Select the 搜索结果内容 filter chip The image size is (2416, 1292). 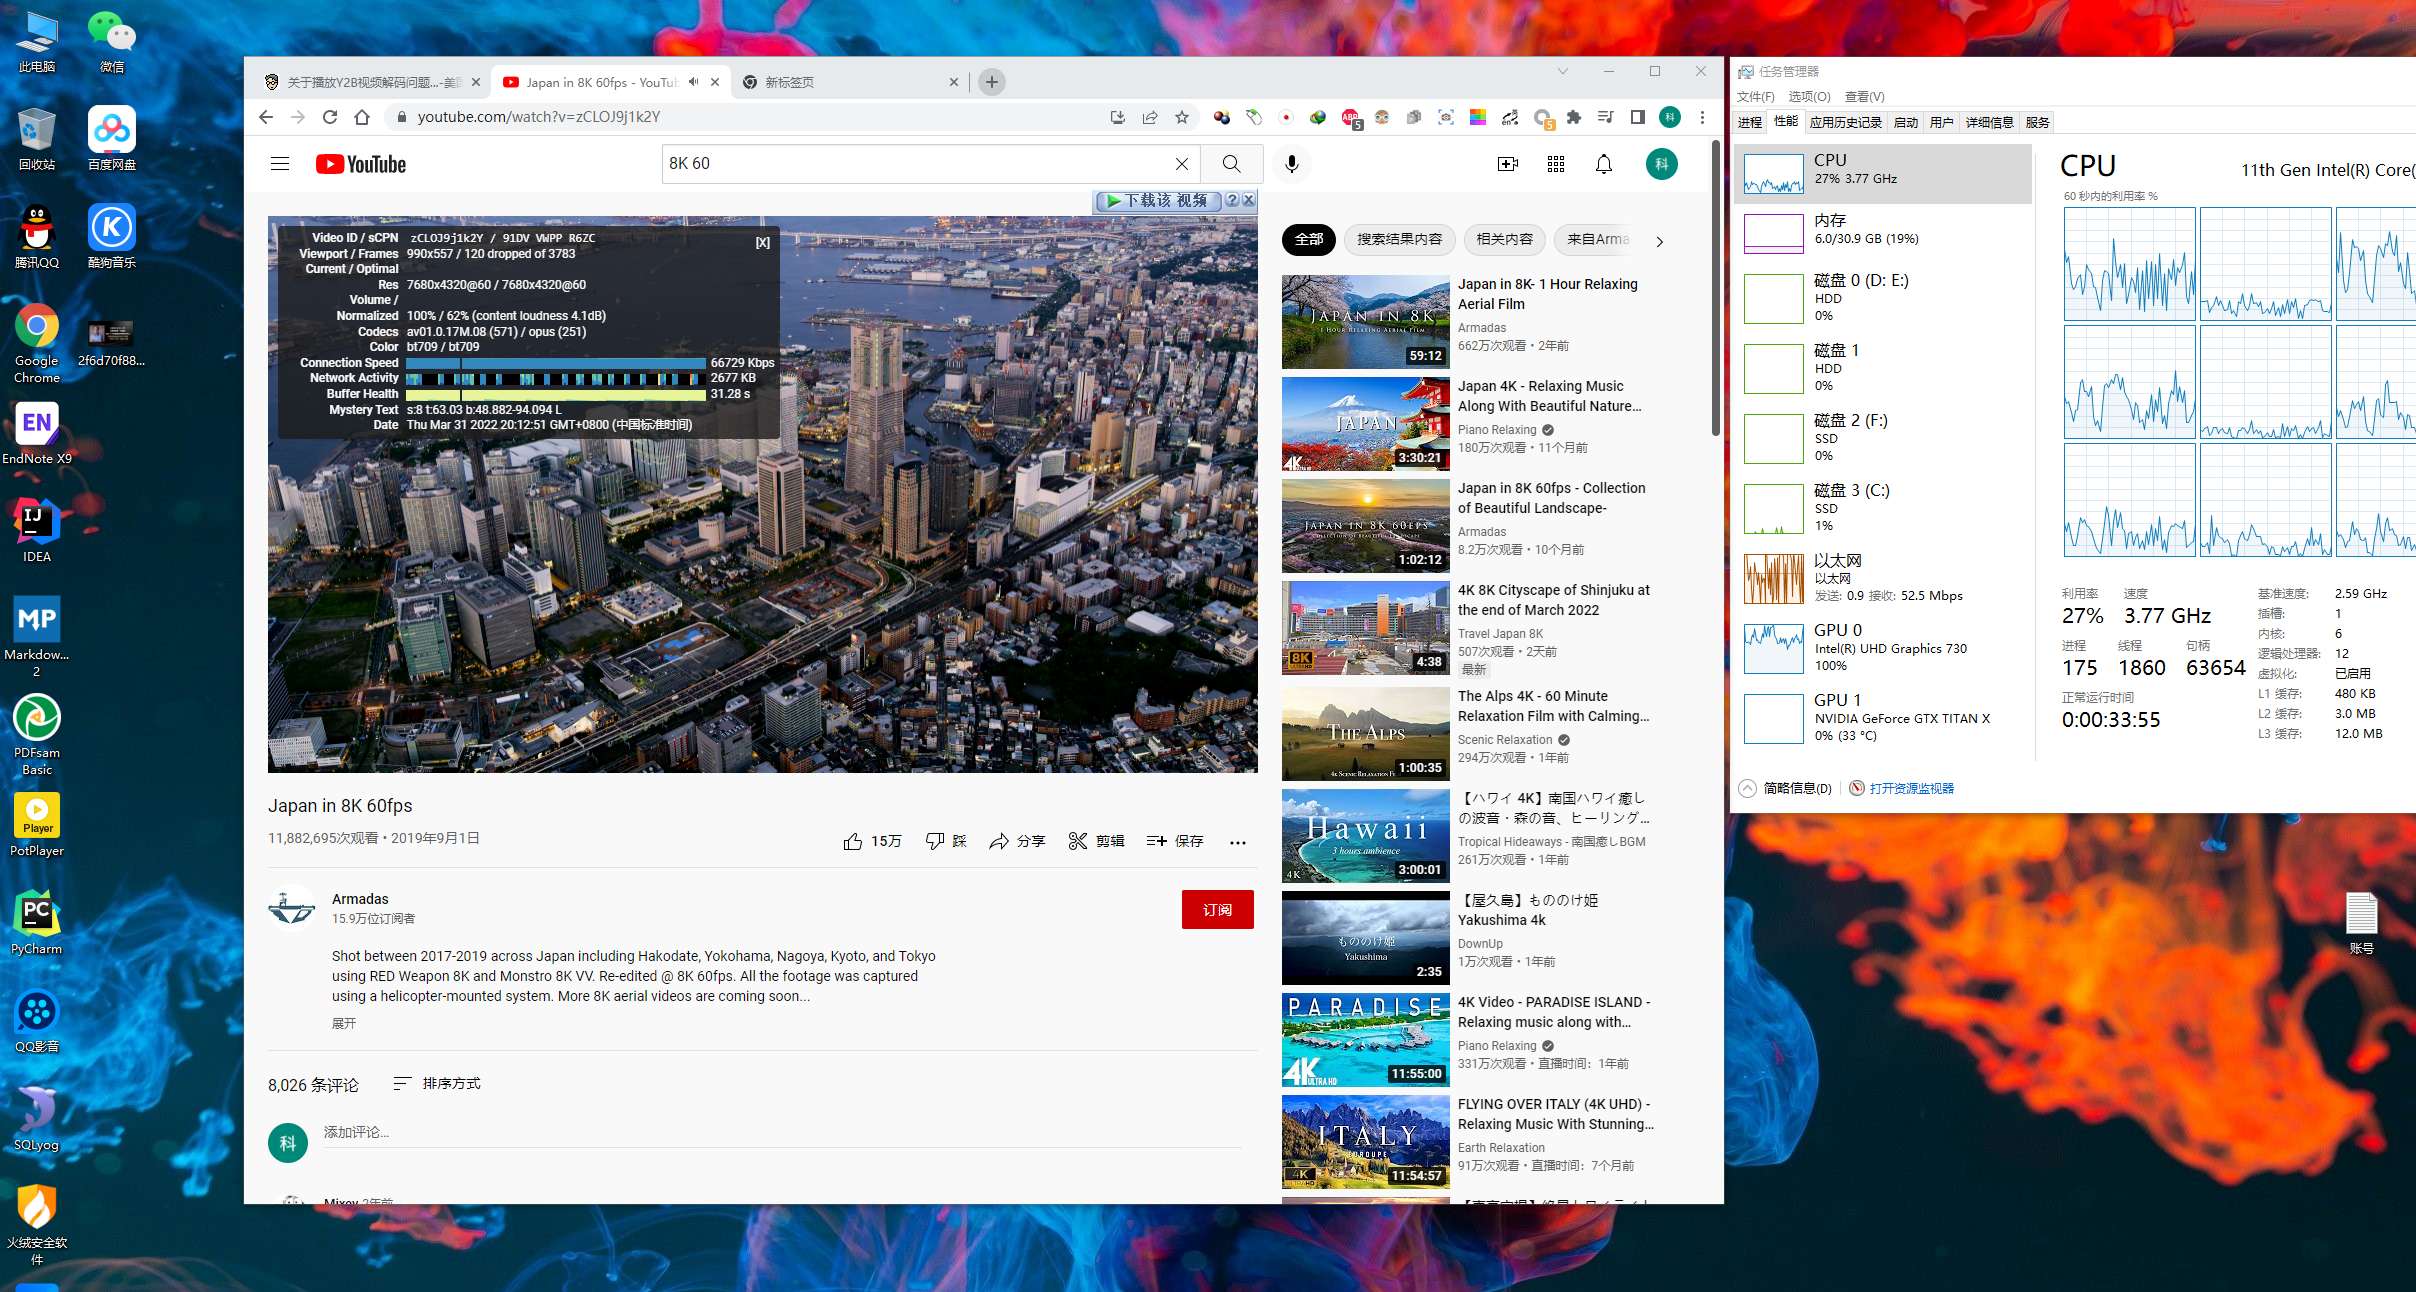[x=1400, y=240]
